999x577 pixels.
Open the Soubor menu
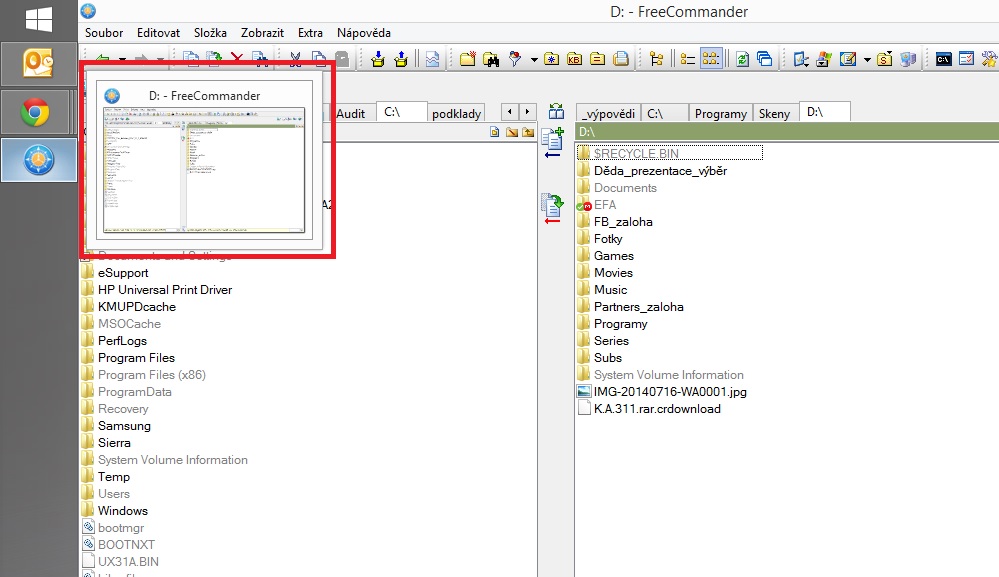point(104,33)
